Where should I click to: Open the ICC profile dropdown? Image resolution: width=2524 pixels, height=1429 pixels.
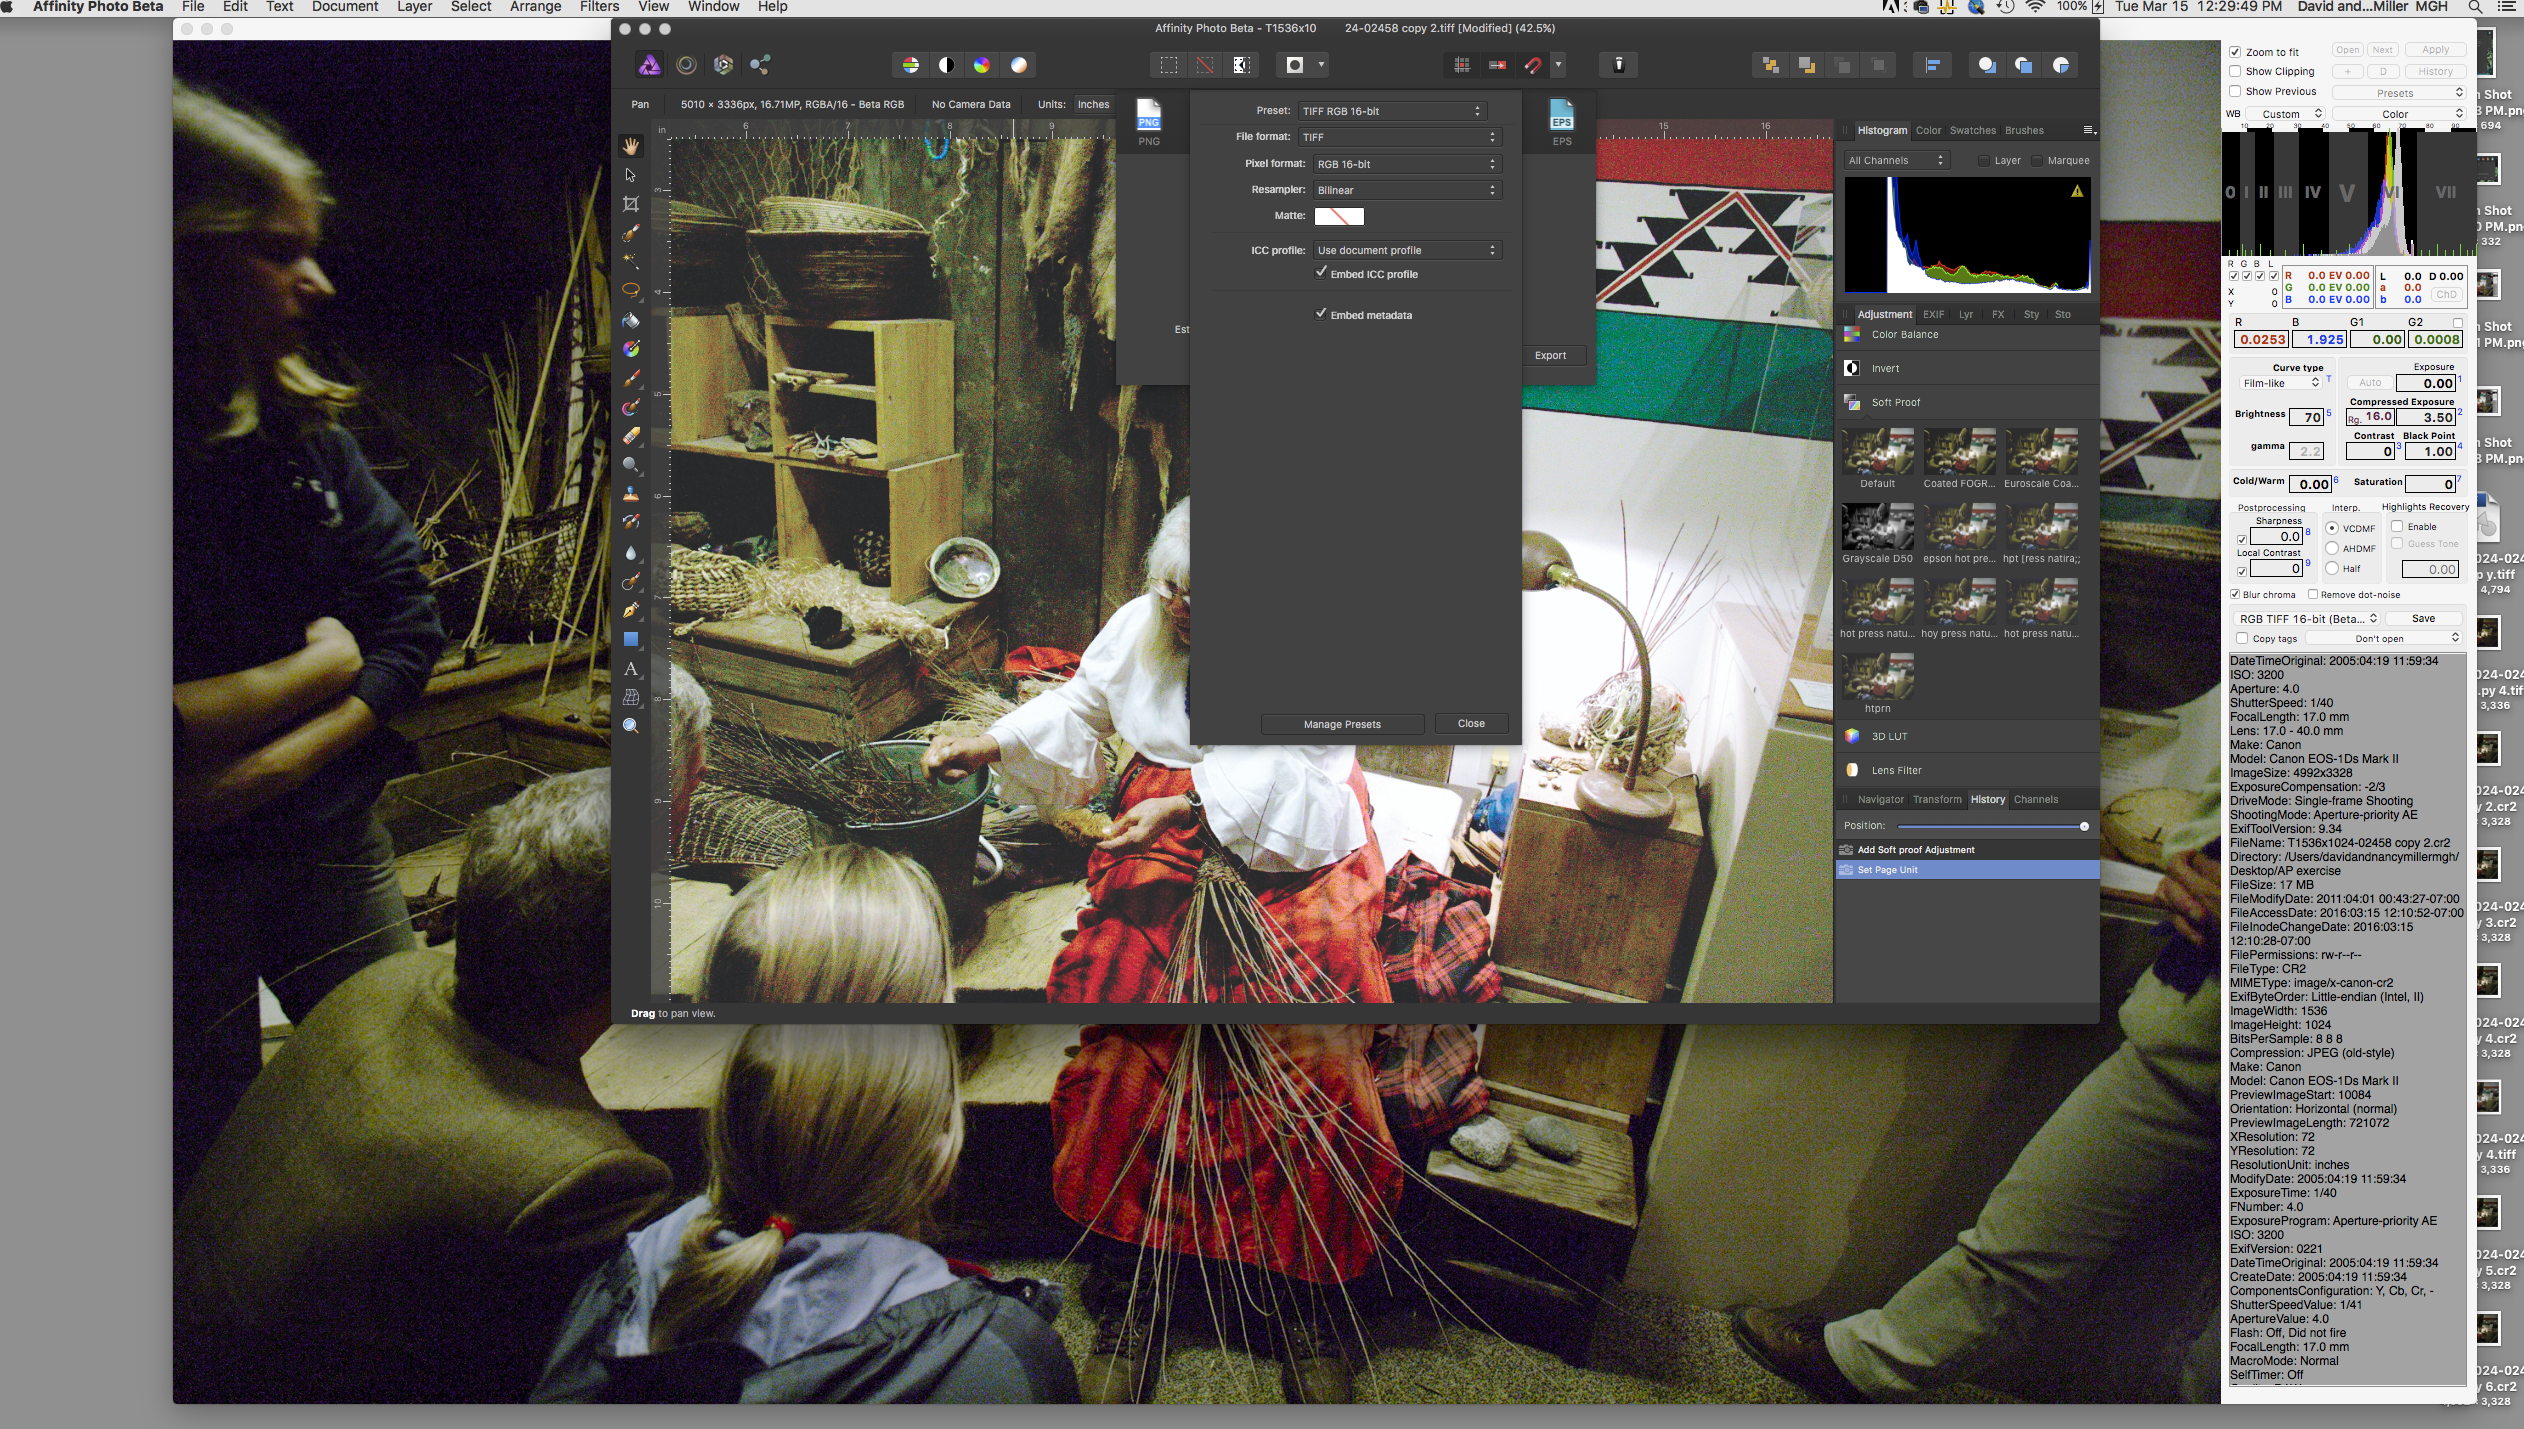[1407, 250]
